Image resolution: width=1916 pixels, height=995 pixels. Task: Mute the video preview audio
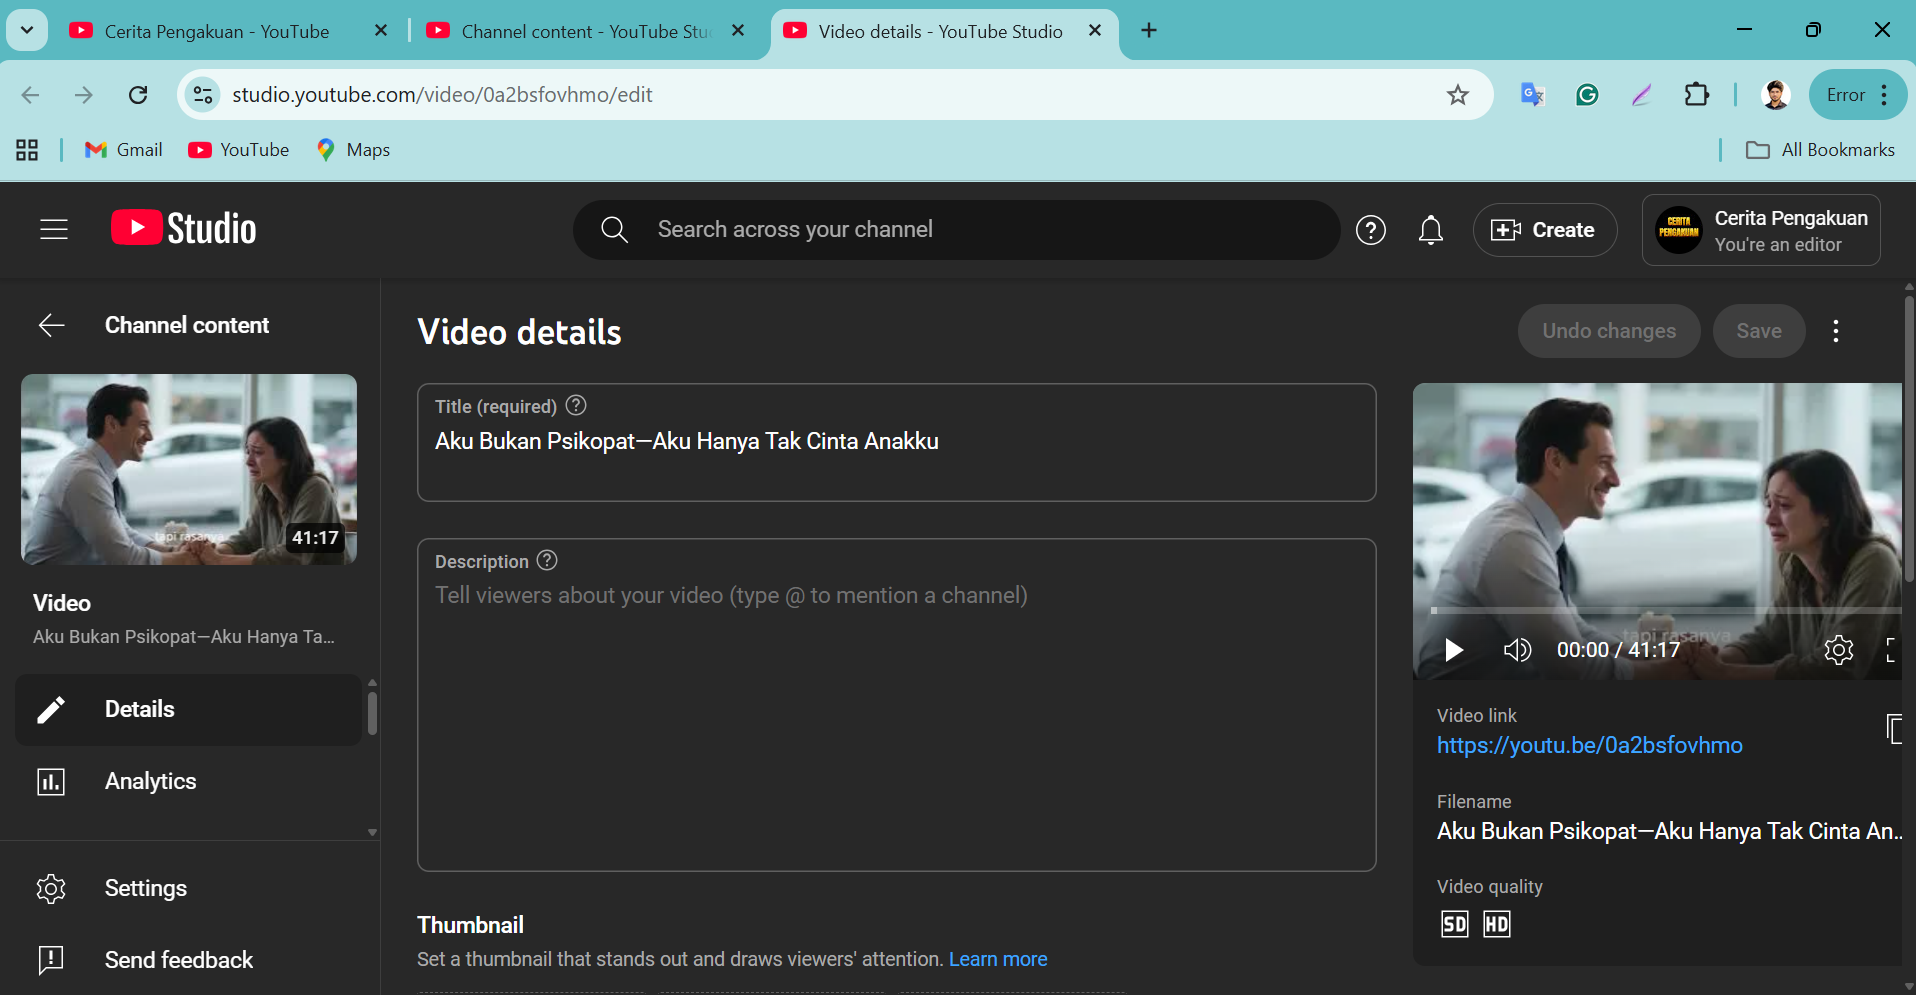1517,649
